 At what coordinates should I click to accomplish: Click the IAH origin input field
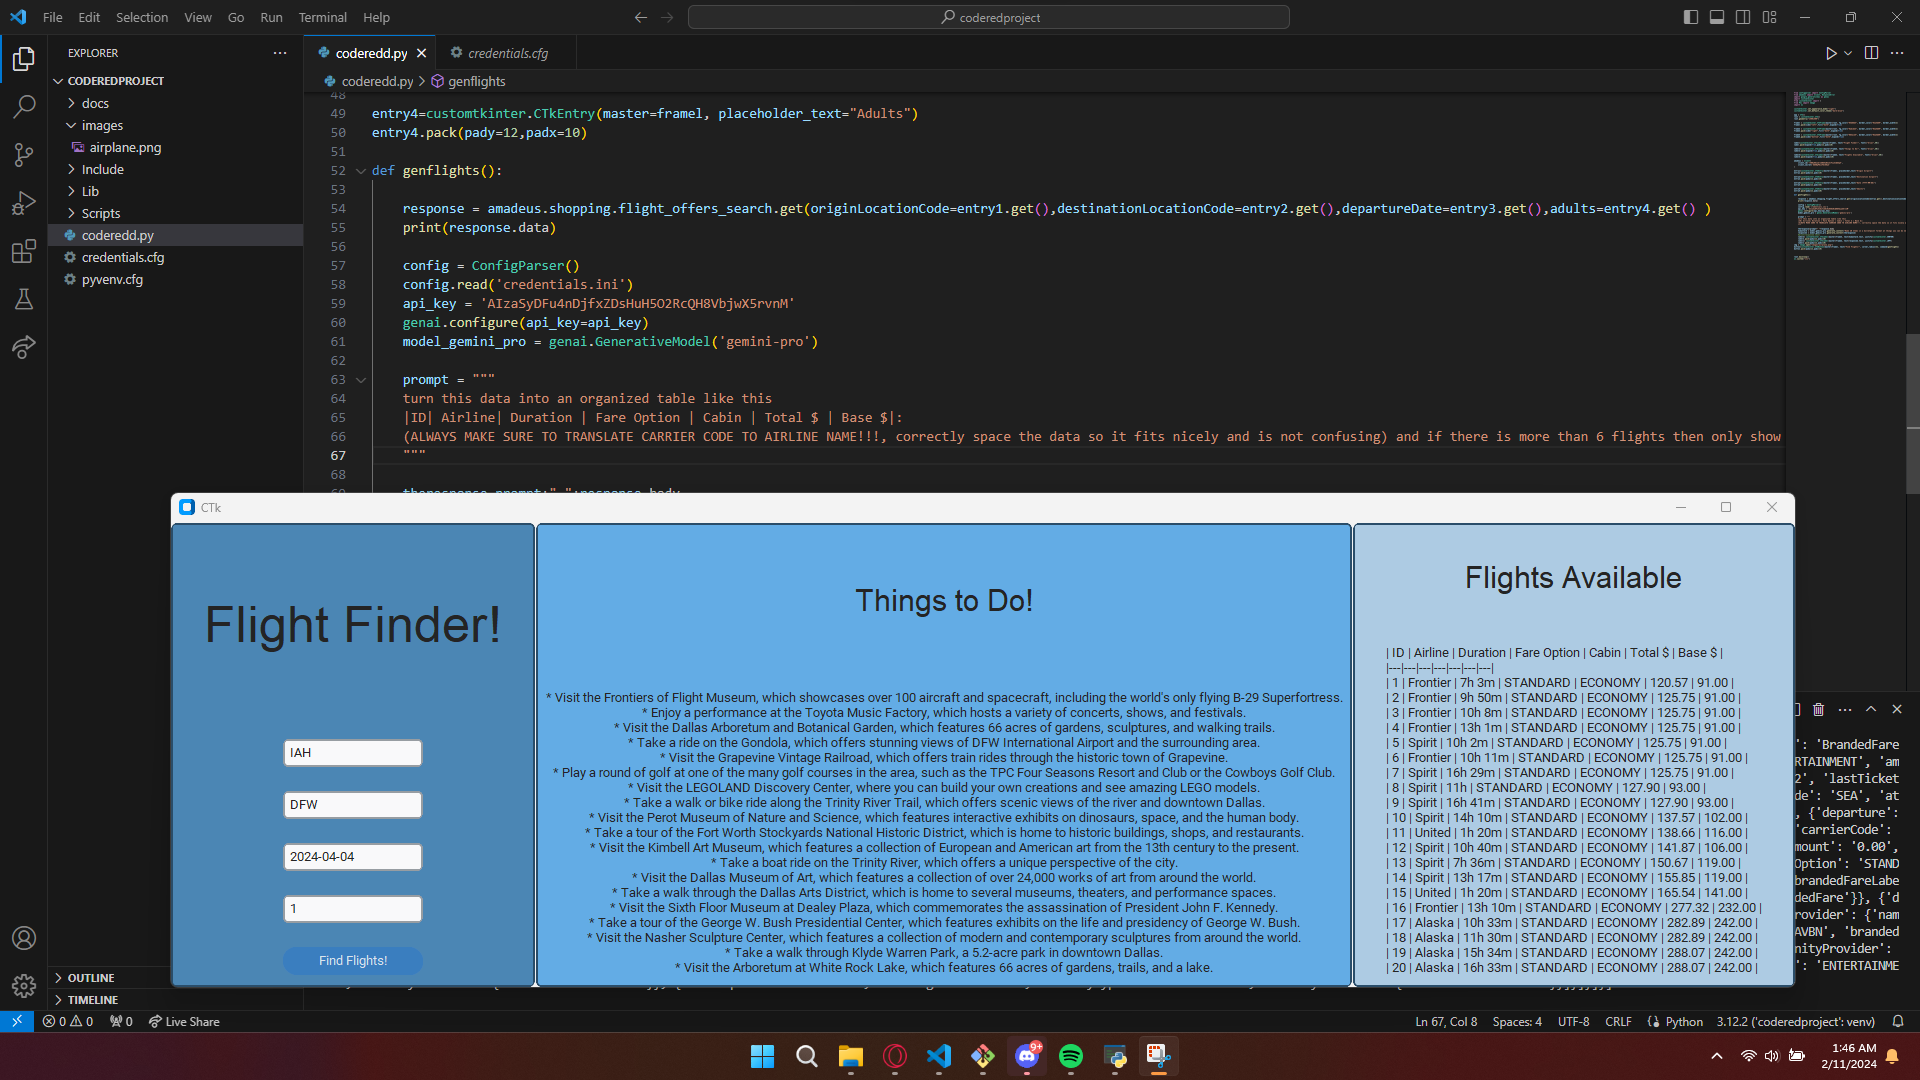[x=352, y=753]
